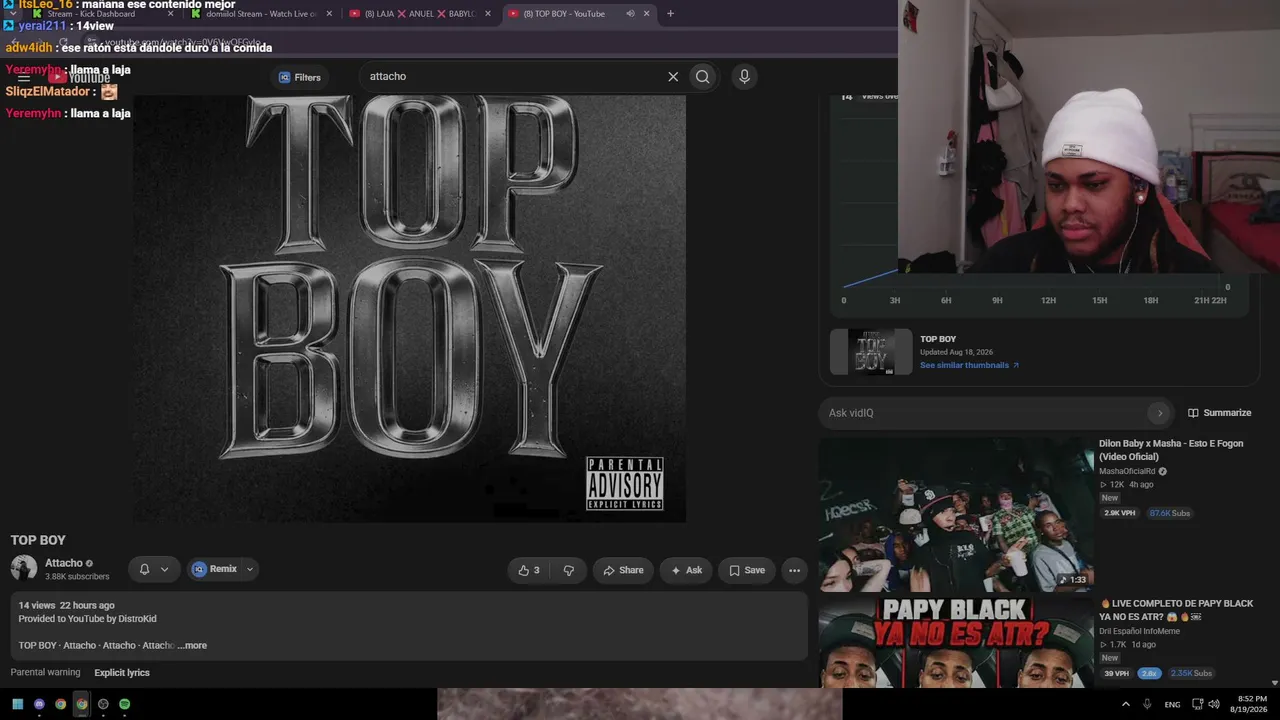Open the browser tab search dropdown
The height and width of the screenshot is (720, 1280).
tap(12, 14)
